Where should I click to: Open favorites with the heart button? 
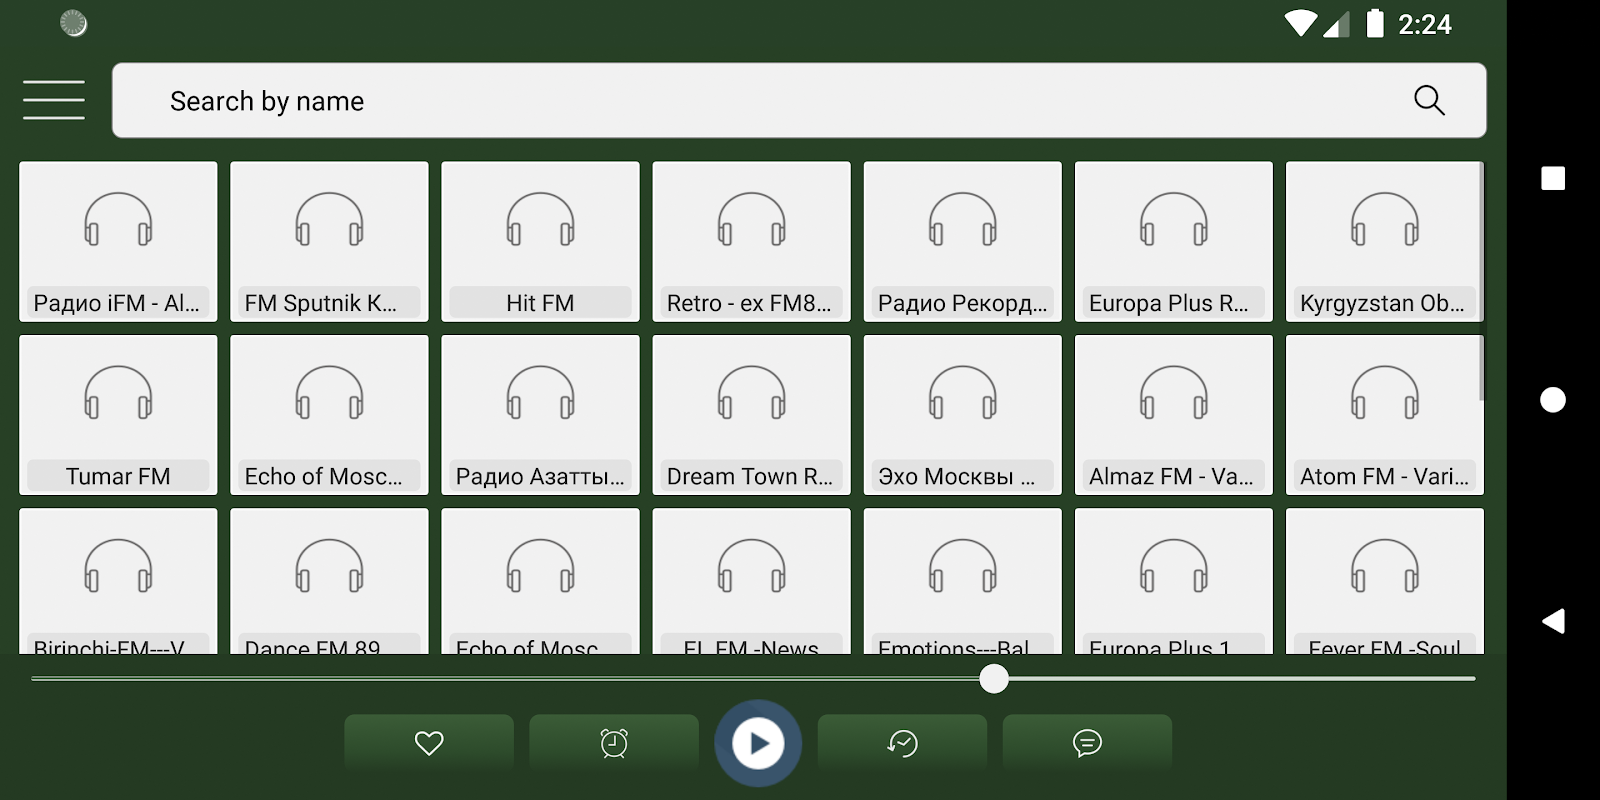429,743
